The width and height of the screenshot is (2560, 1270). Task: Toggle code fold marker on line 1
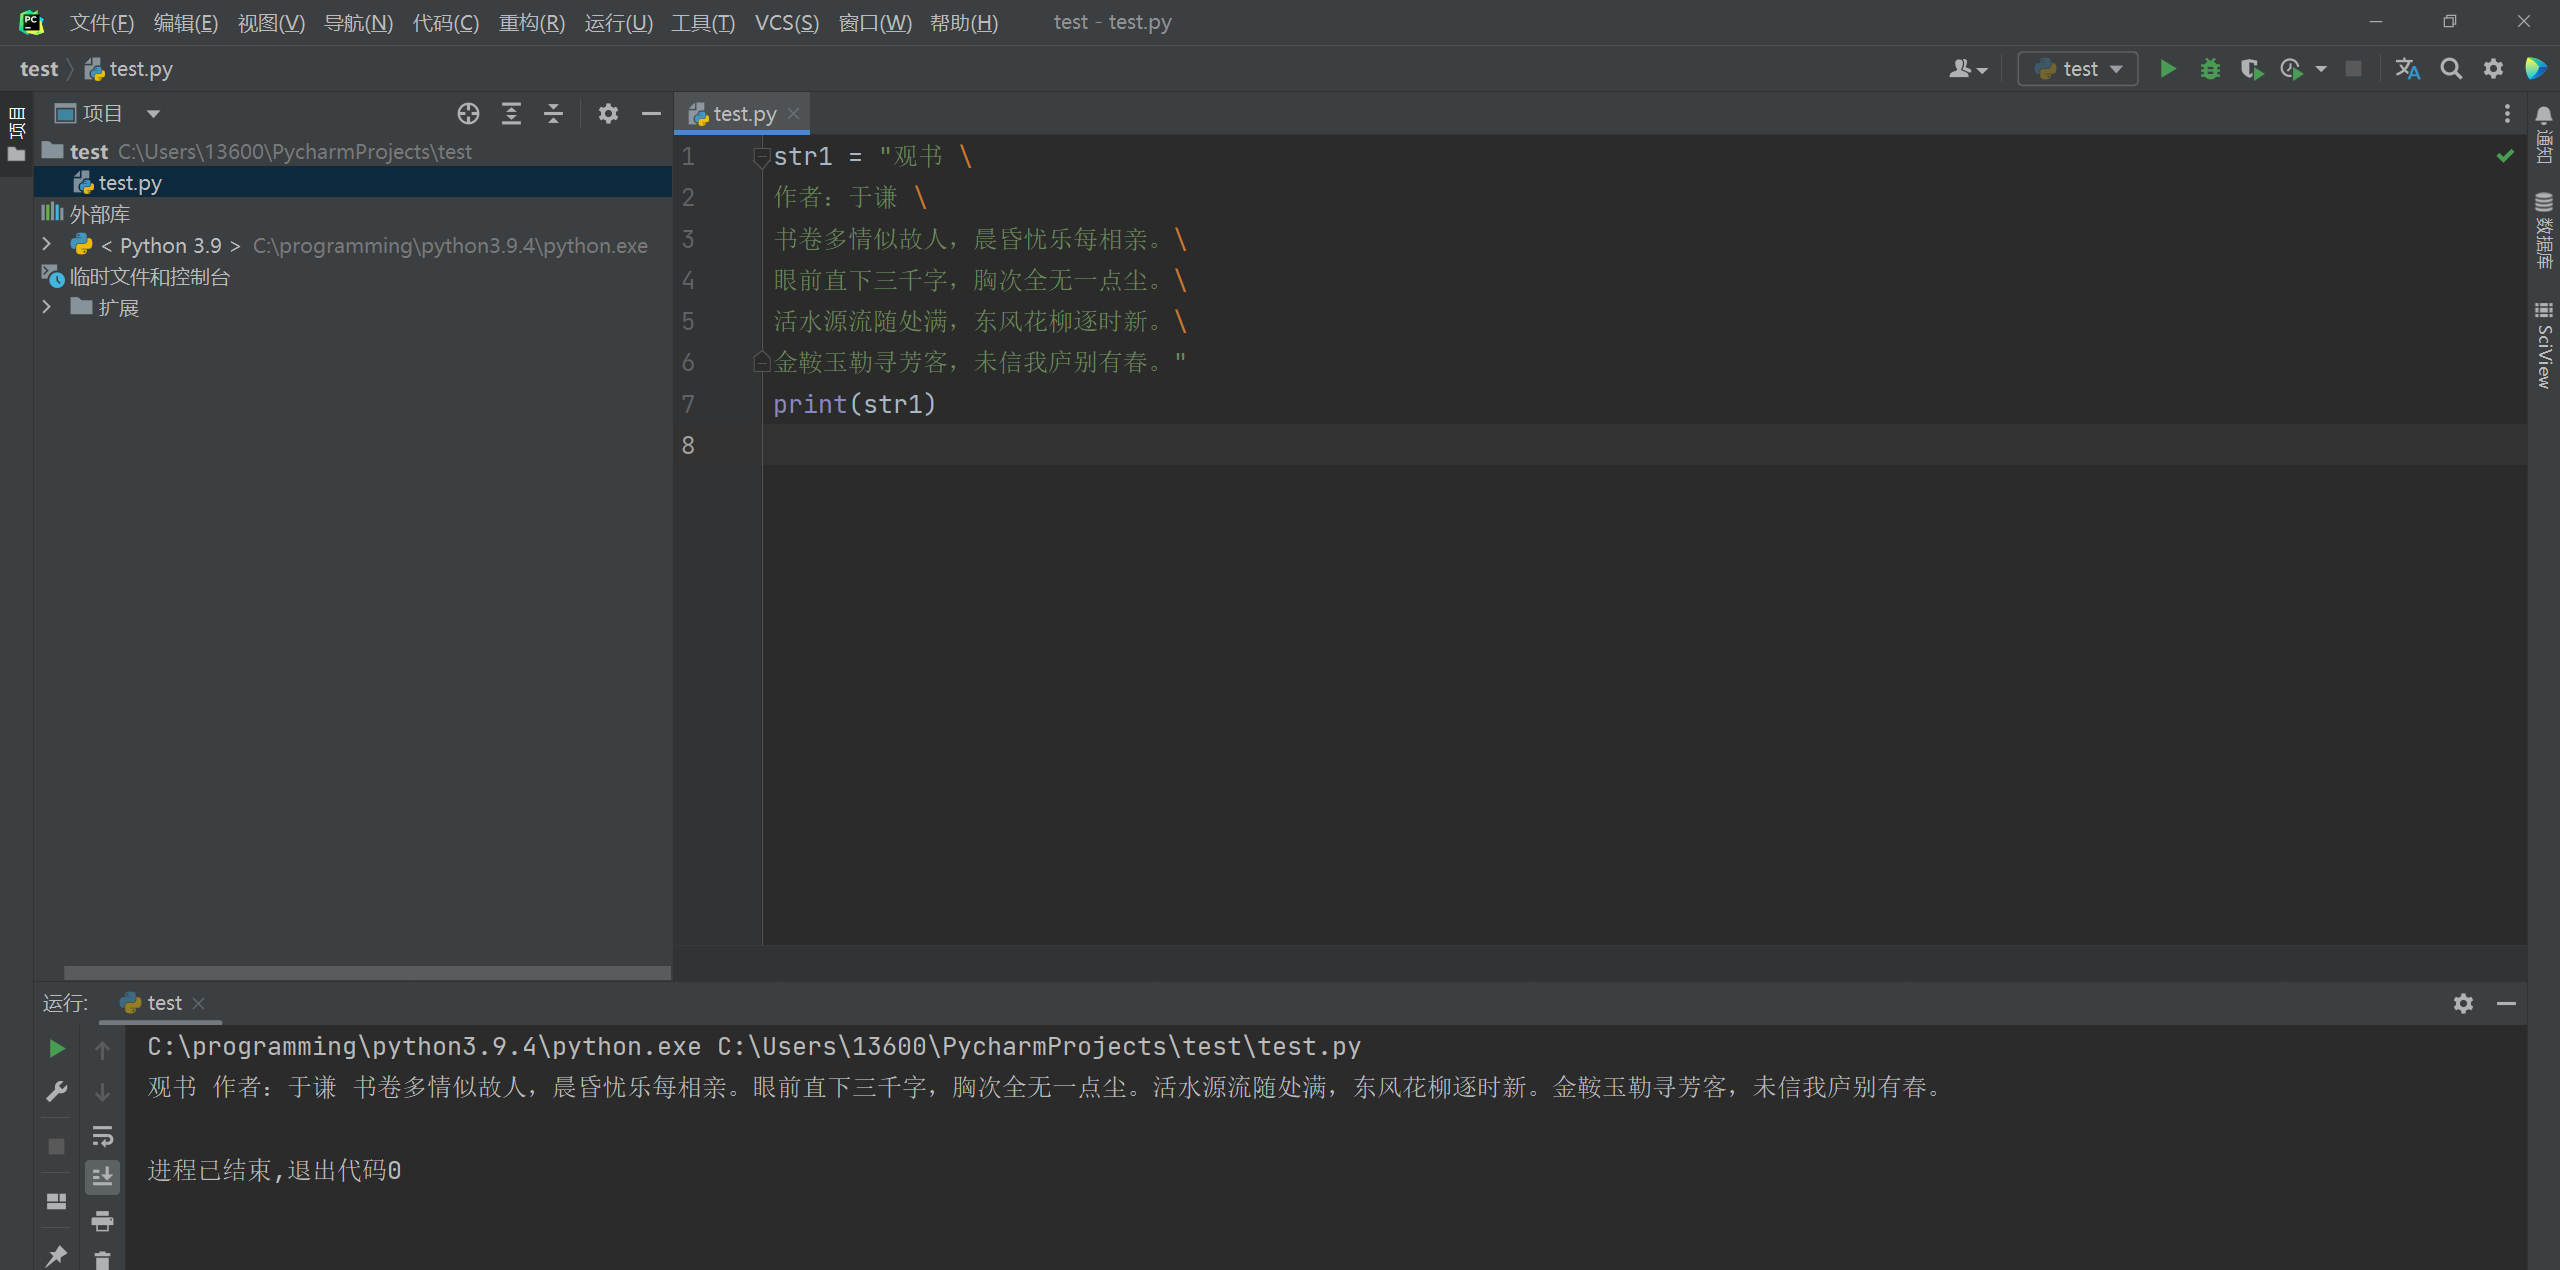tap(761, 156)
